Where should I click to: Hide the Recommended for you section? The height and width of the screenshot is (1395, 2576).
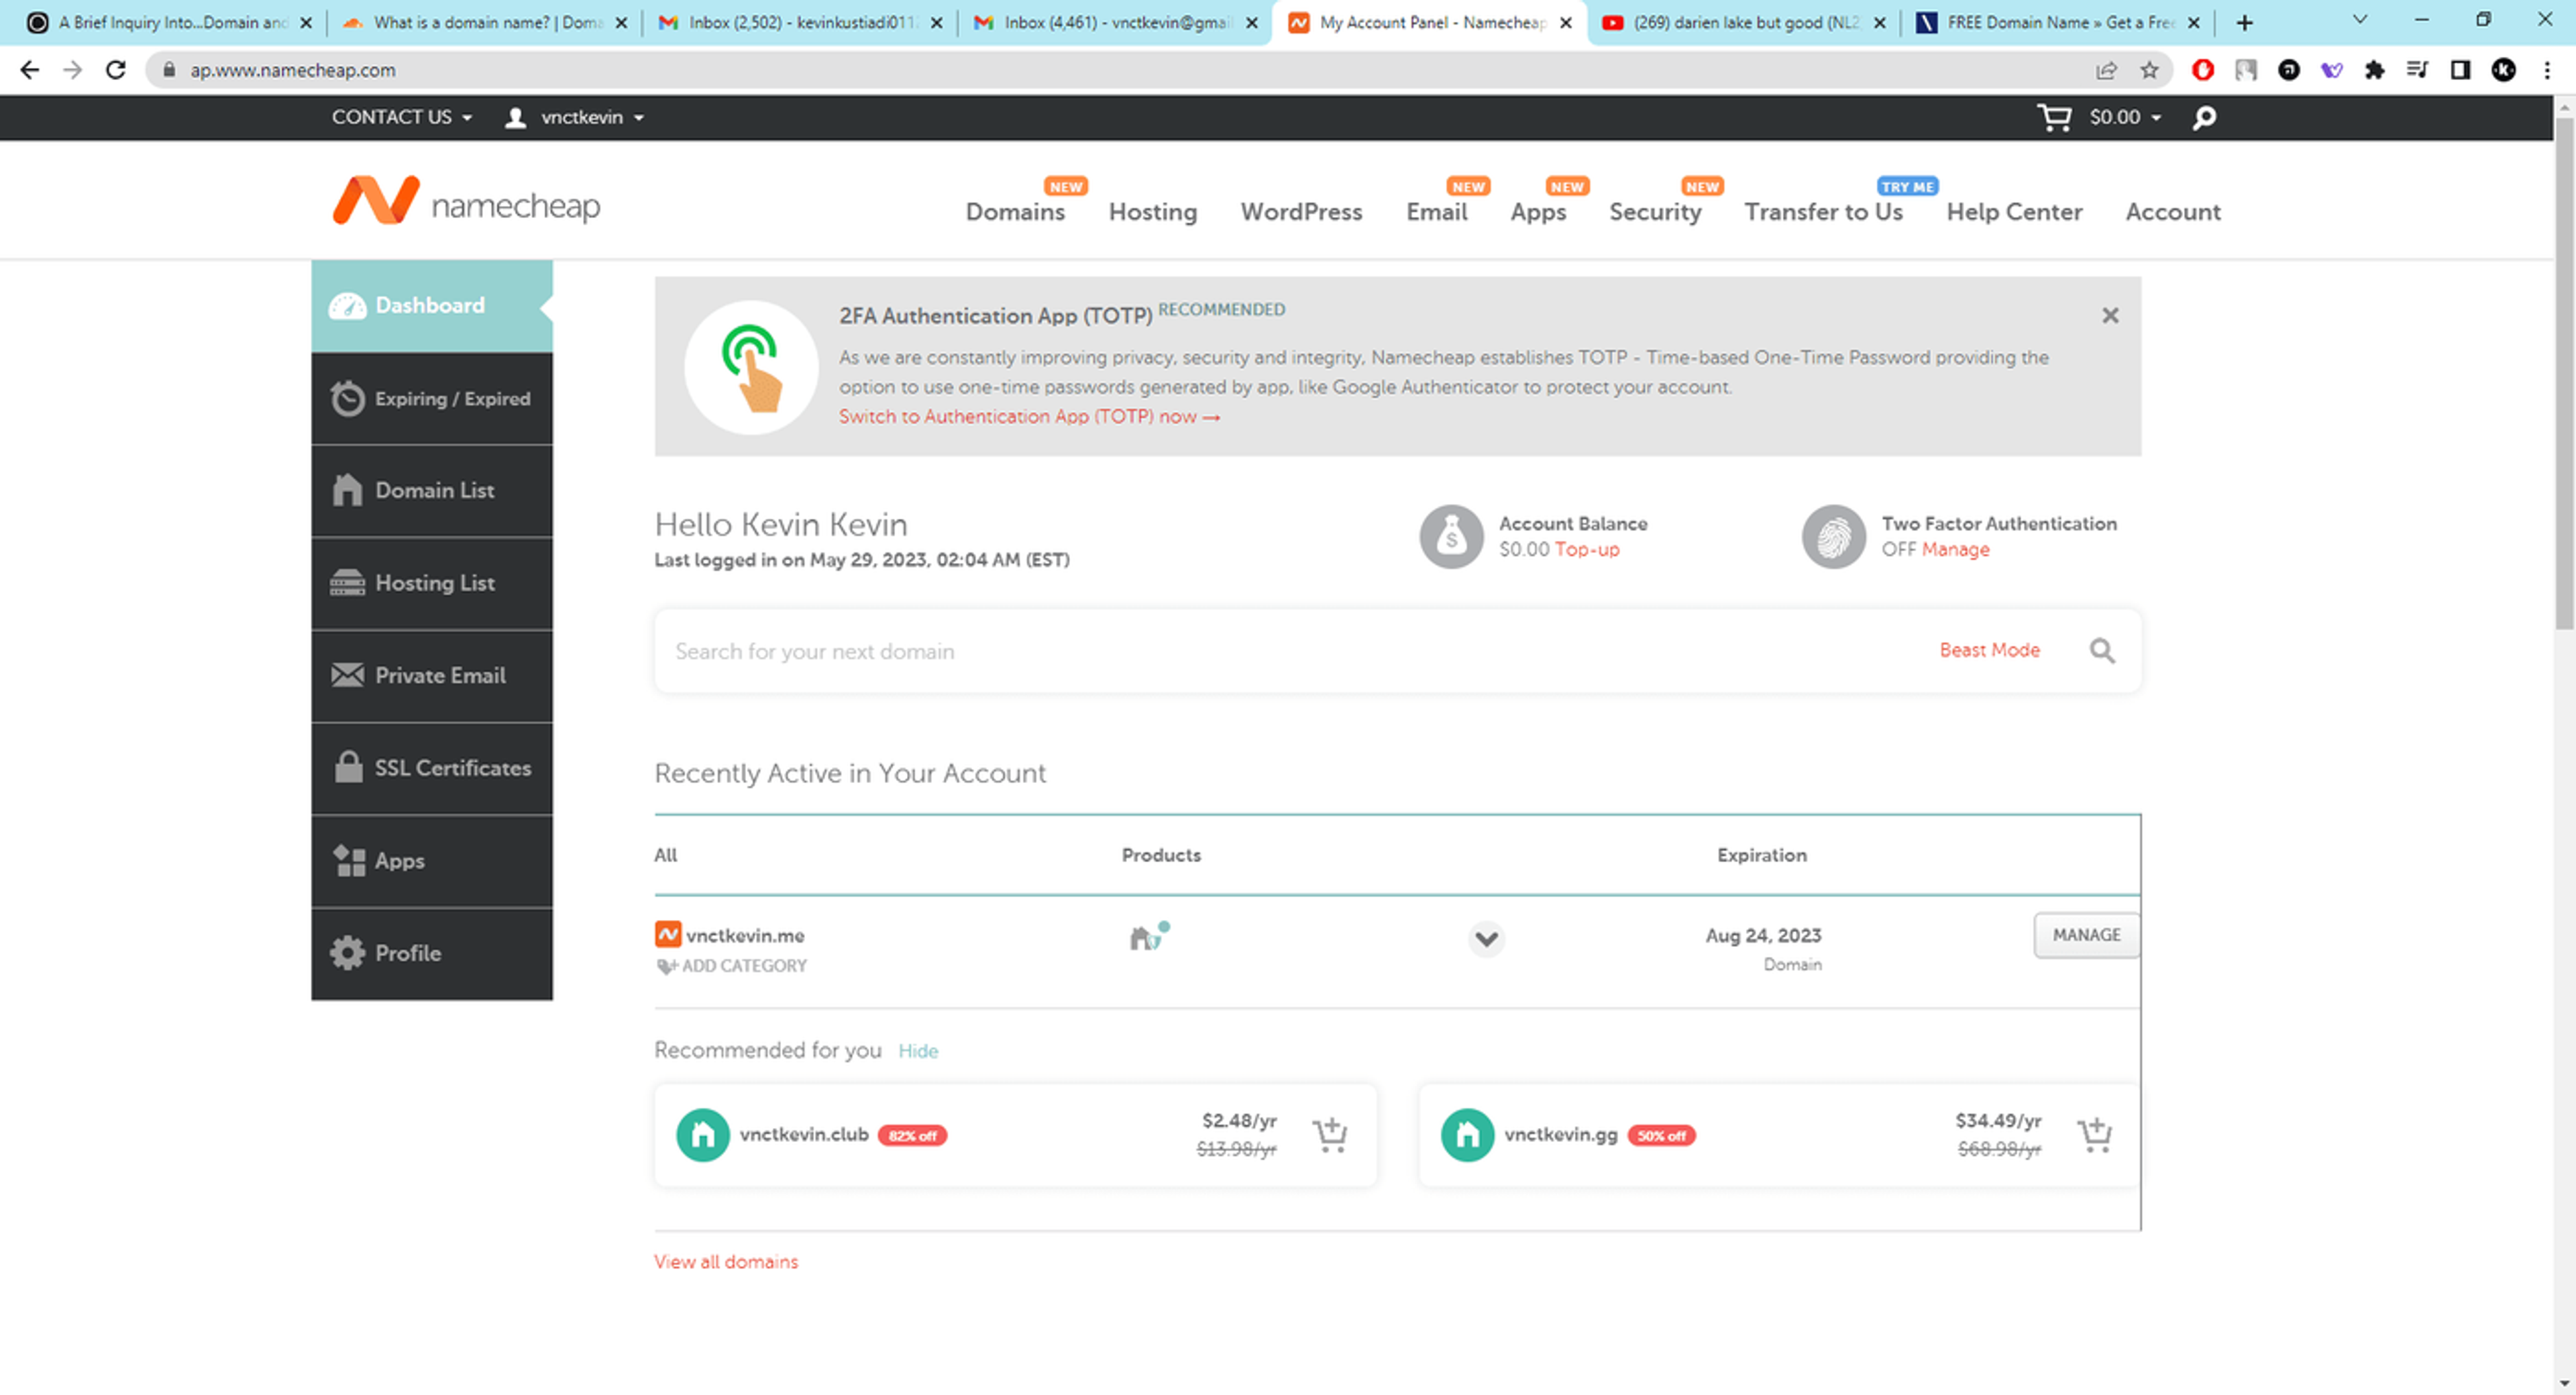917,1051
